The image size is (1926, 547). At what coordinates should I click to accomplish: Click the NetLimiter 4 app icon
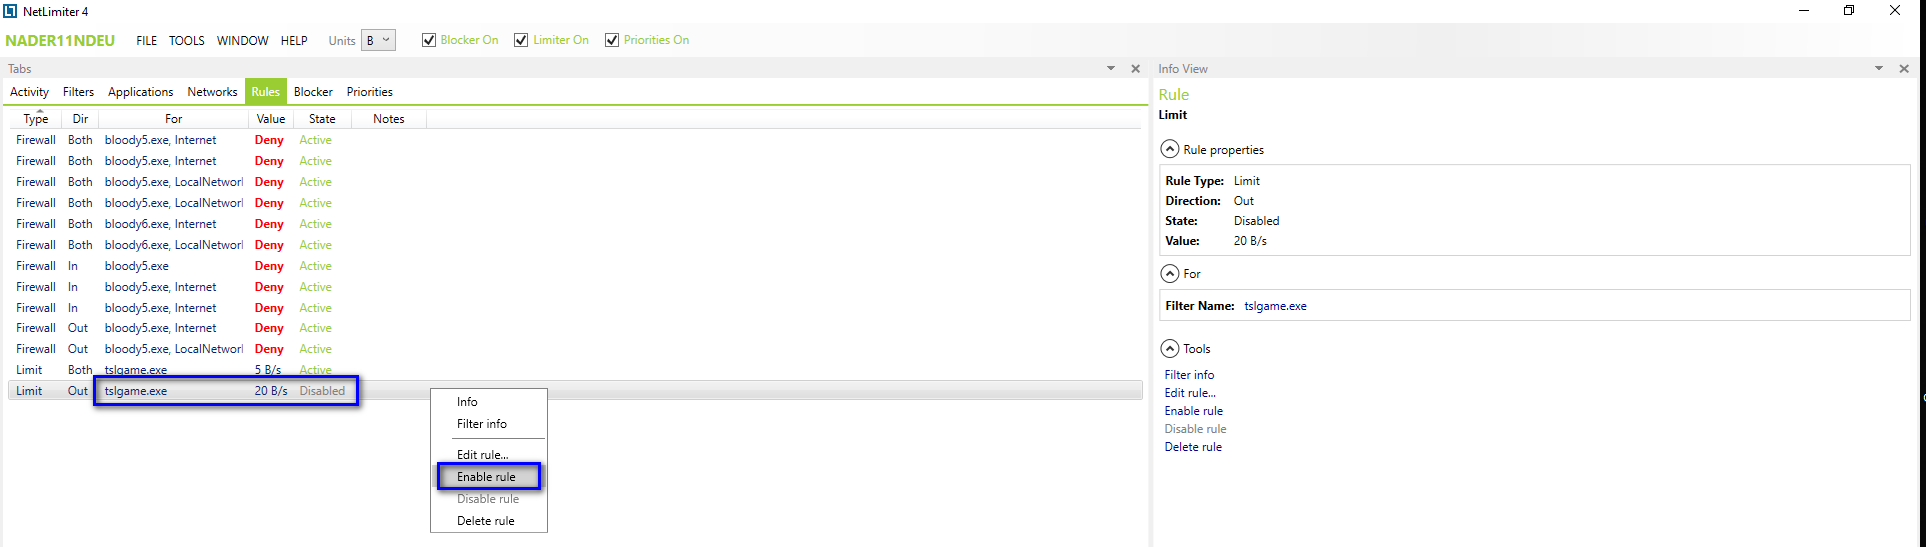(x=10, y=11)
